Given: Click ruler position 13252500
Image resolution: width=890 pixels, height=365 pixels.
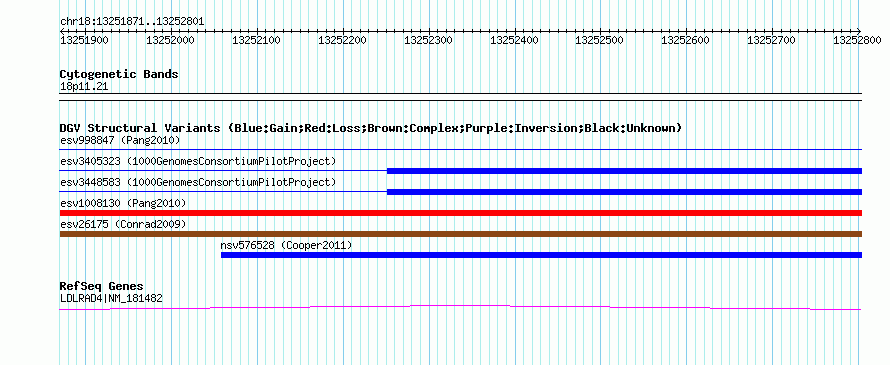Looking at the screenshot, I should (x=600, y=40).
